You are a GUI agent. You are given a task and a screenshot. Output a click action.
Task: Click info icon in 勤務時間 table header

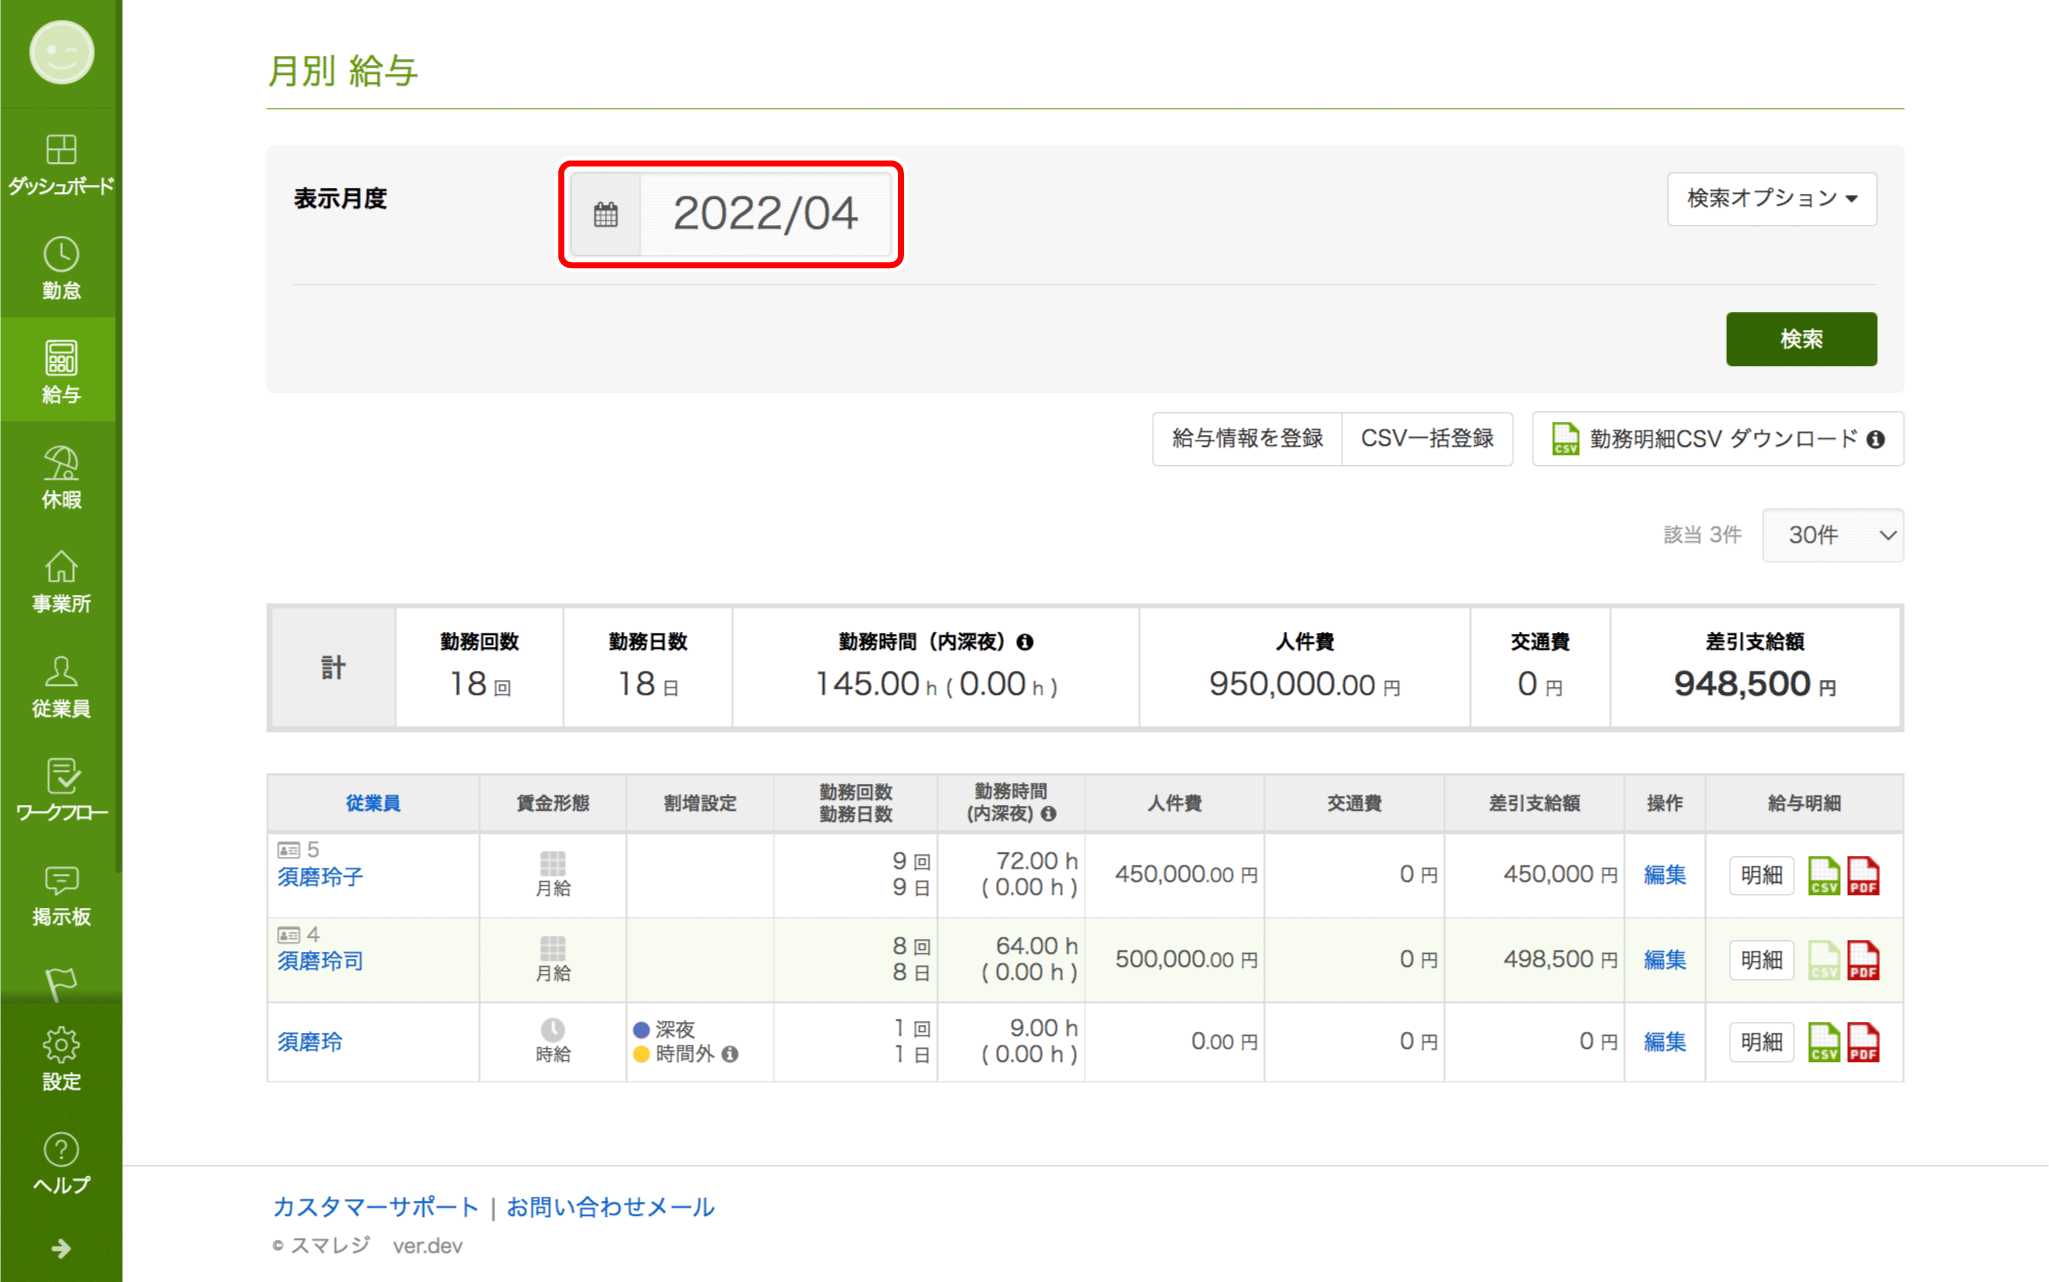pyautogui.click(x=1048, y=814)
